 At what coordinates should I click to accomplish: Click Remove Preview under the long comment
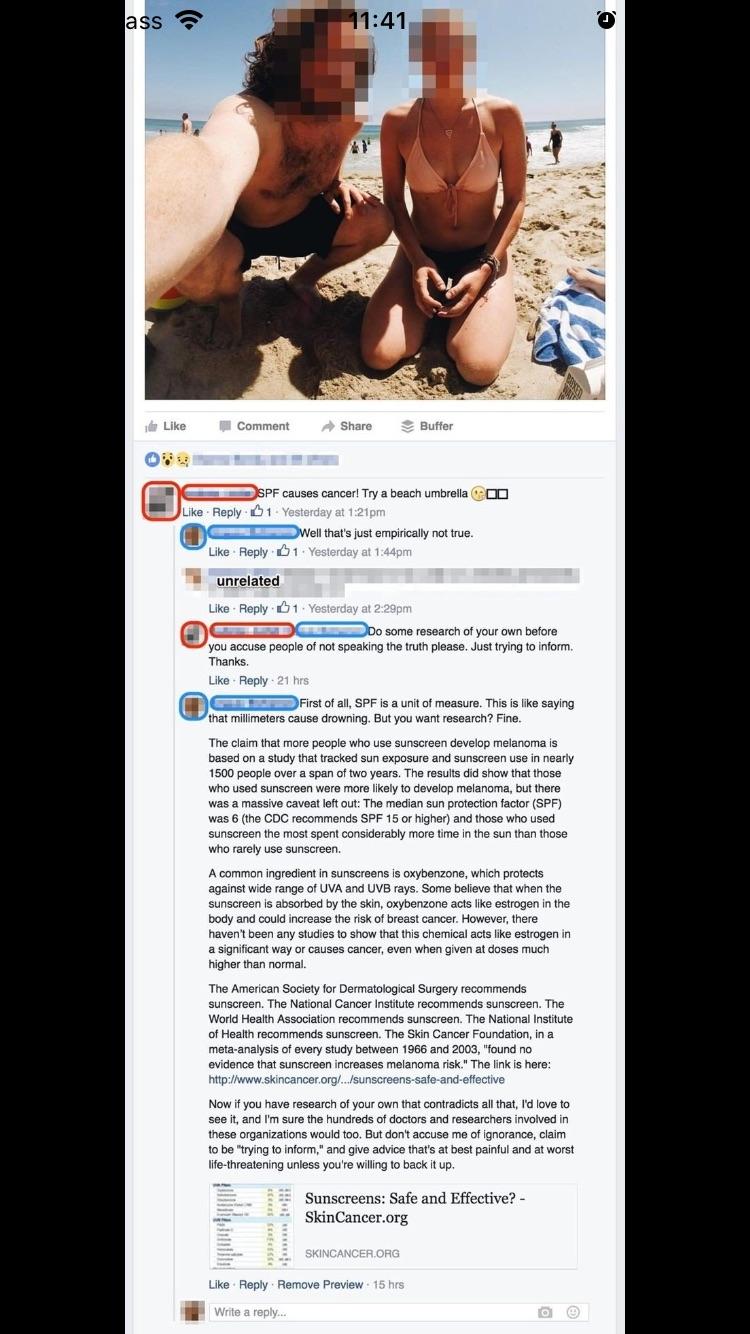(x=320, y=1285)
